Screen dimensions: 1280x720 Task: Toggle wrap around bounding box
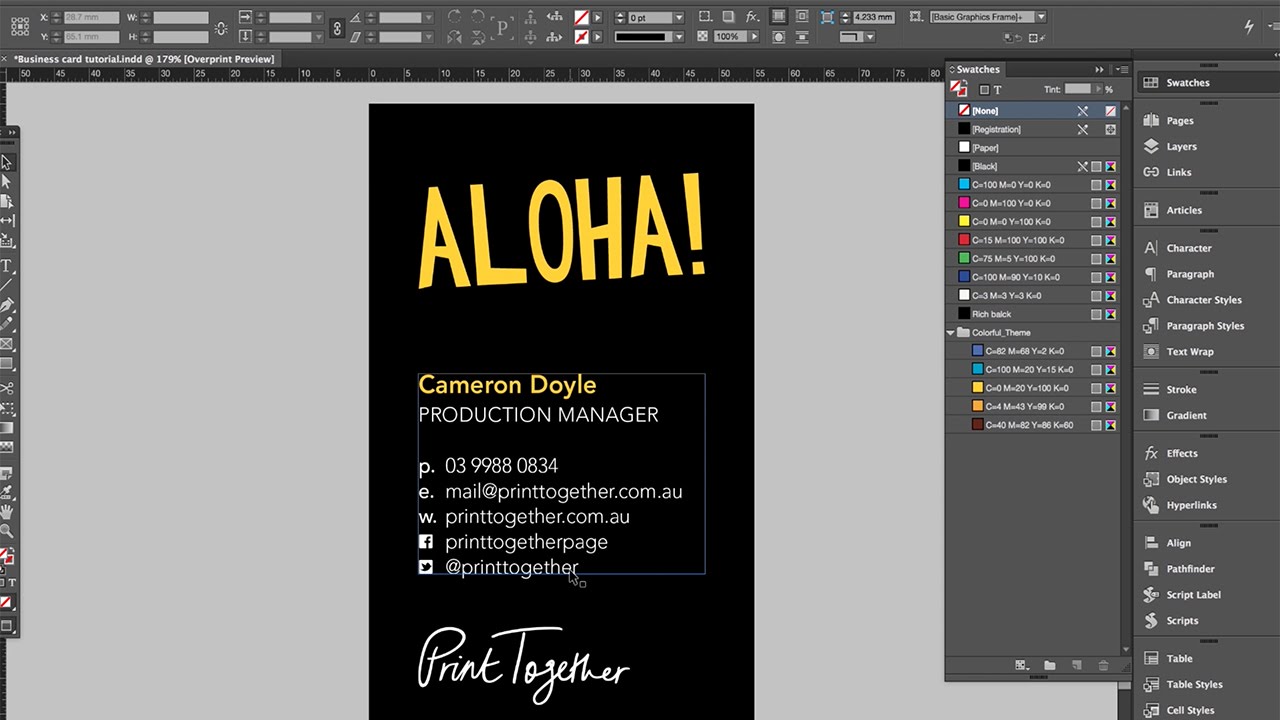click(x=802, y=17)
